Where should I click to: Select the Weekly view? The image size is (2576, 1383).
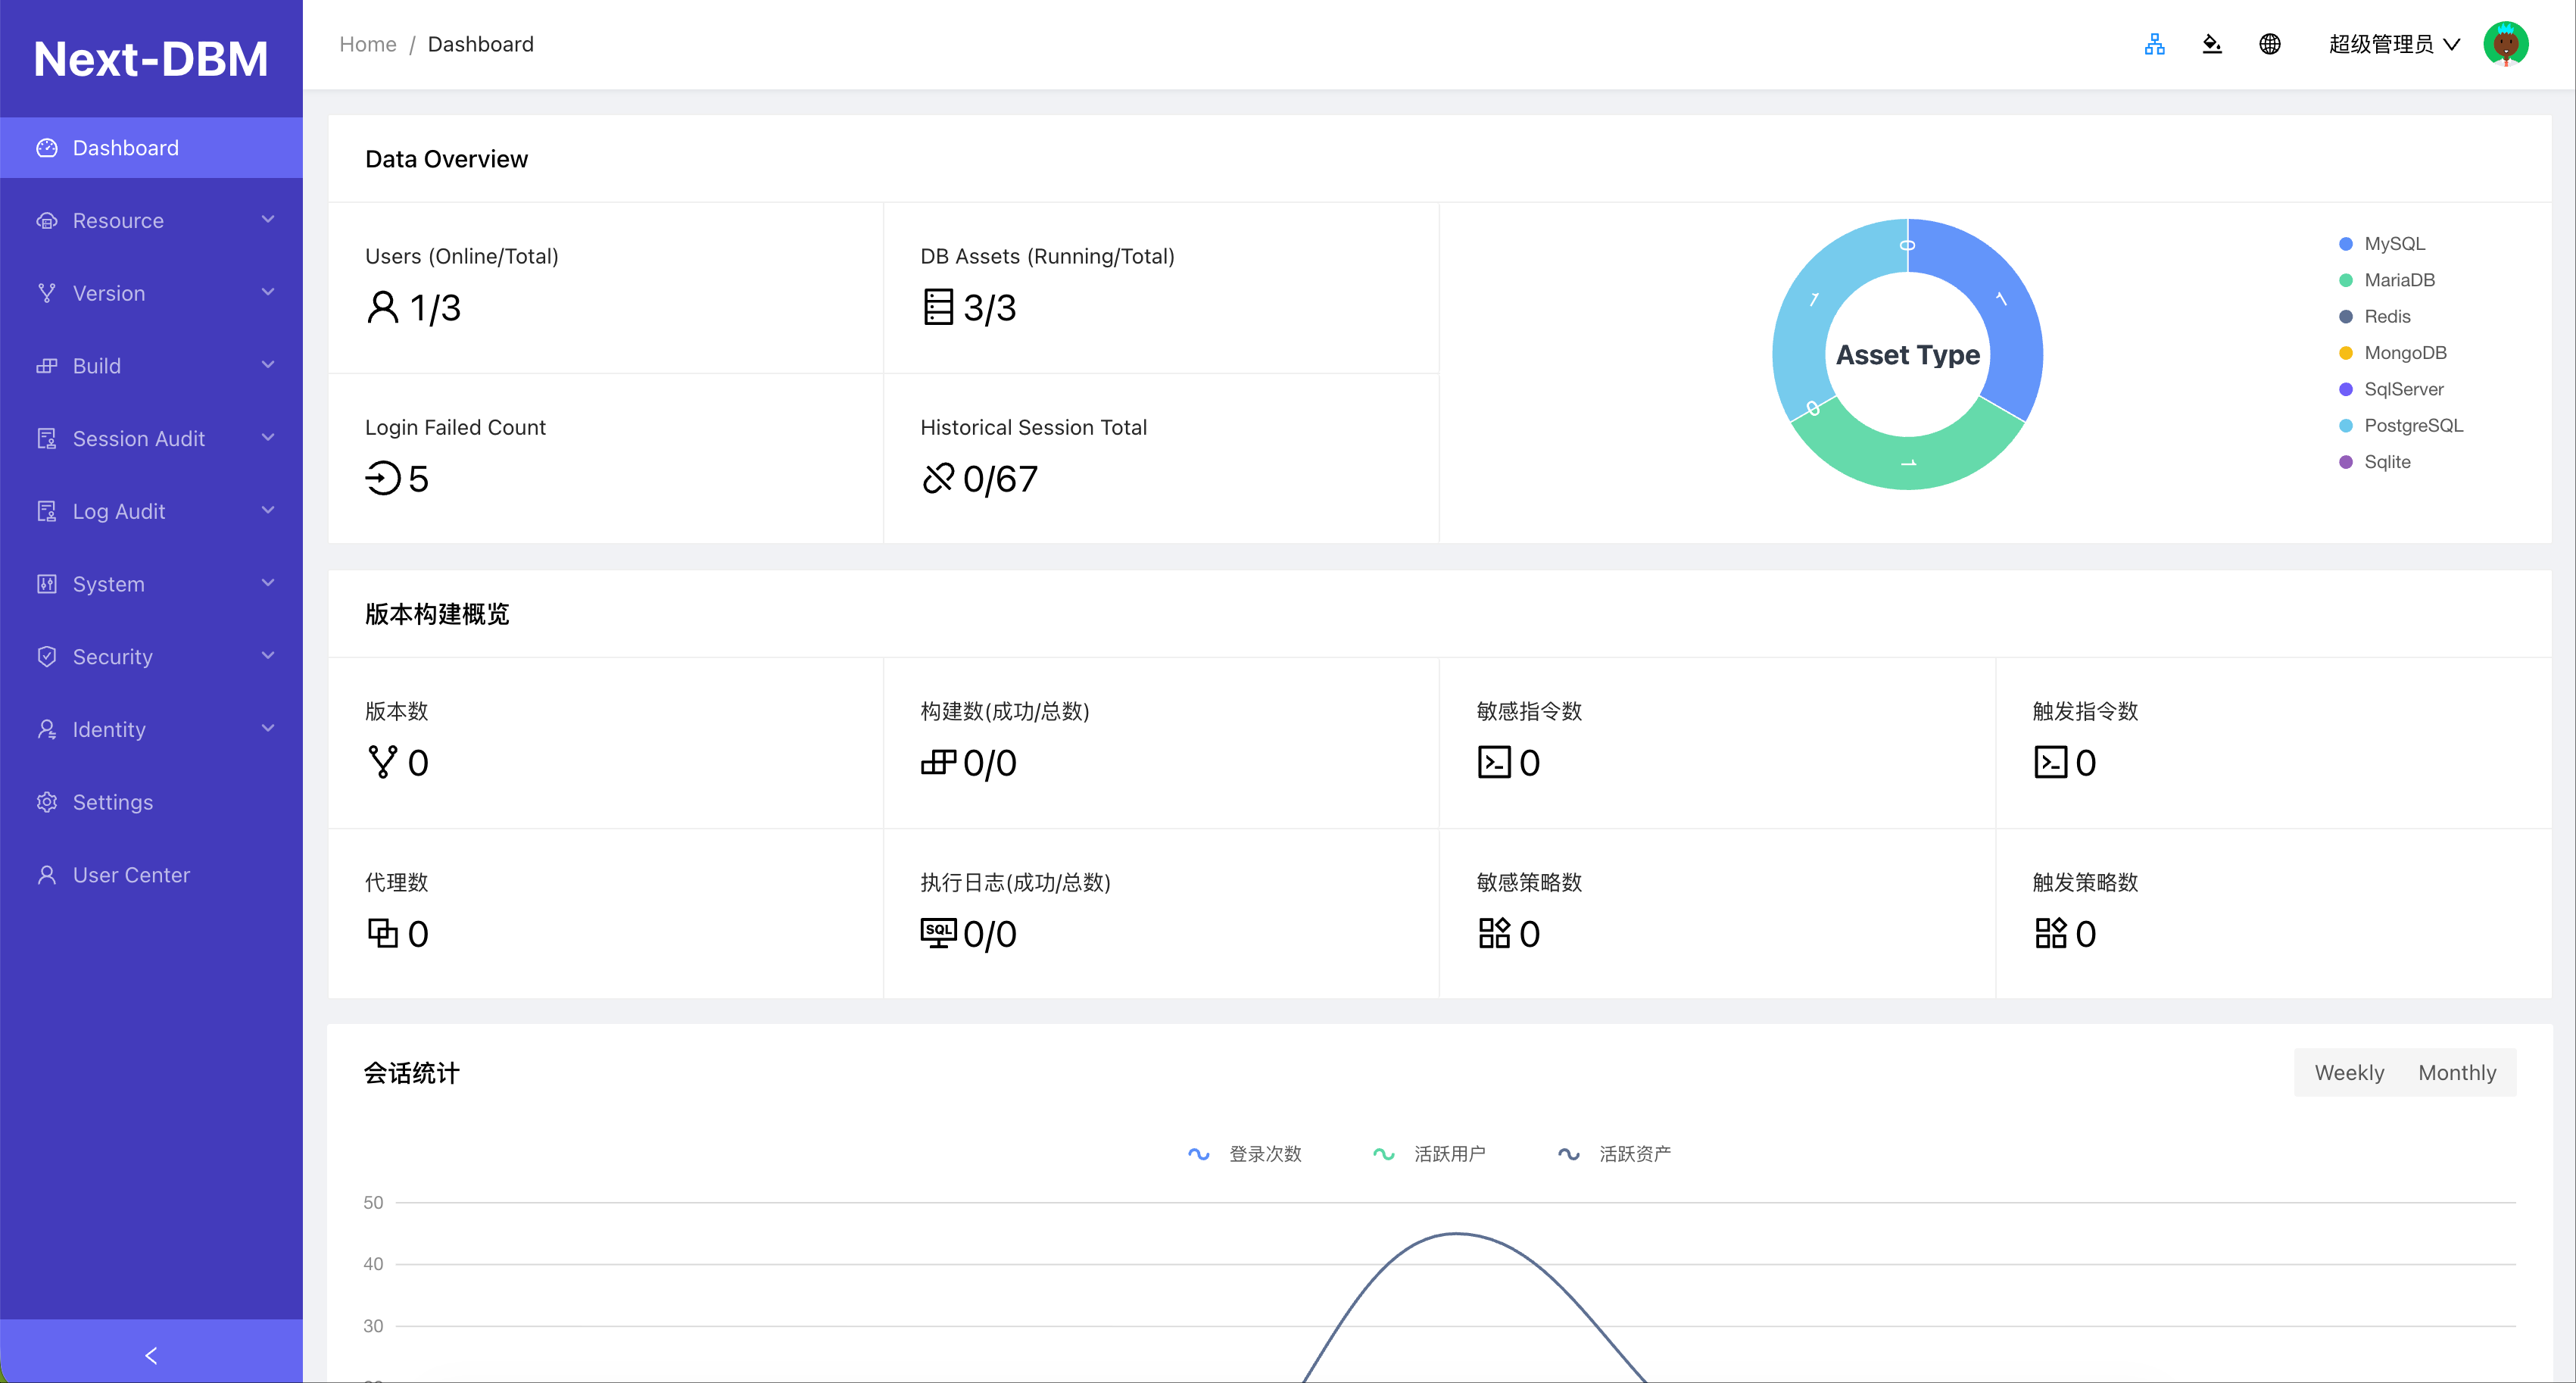(2348, 1072)
